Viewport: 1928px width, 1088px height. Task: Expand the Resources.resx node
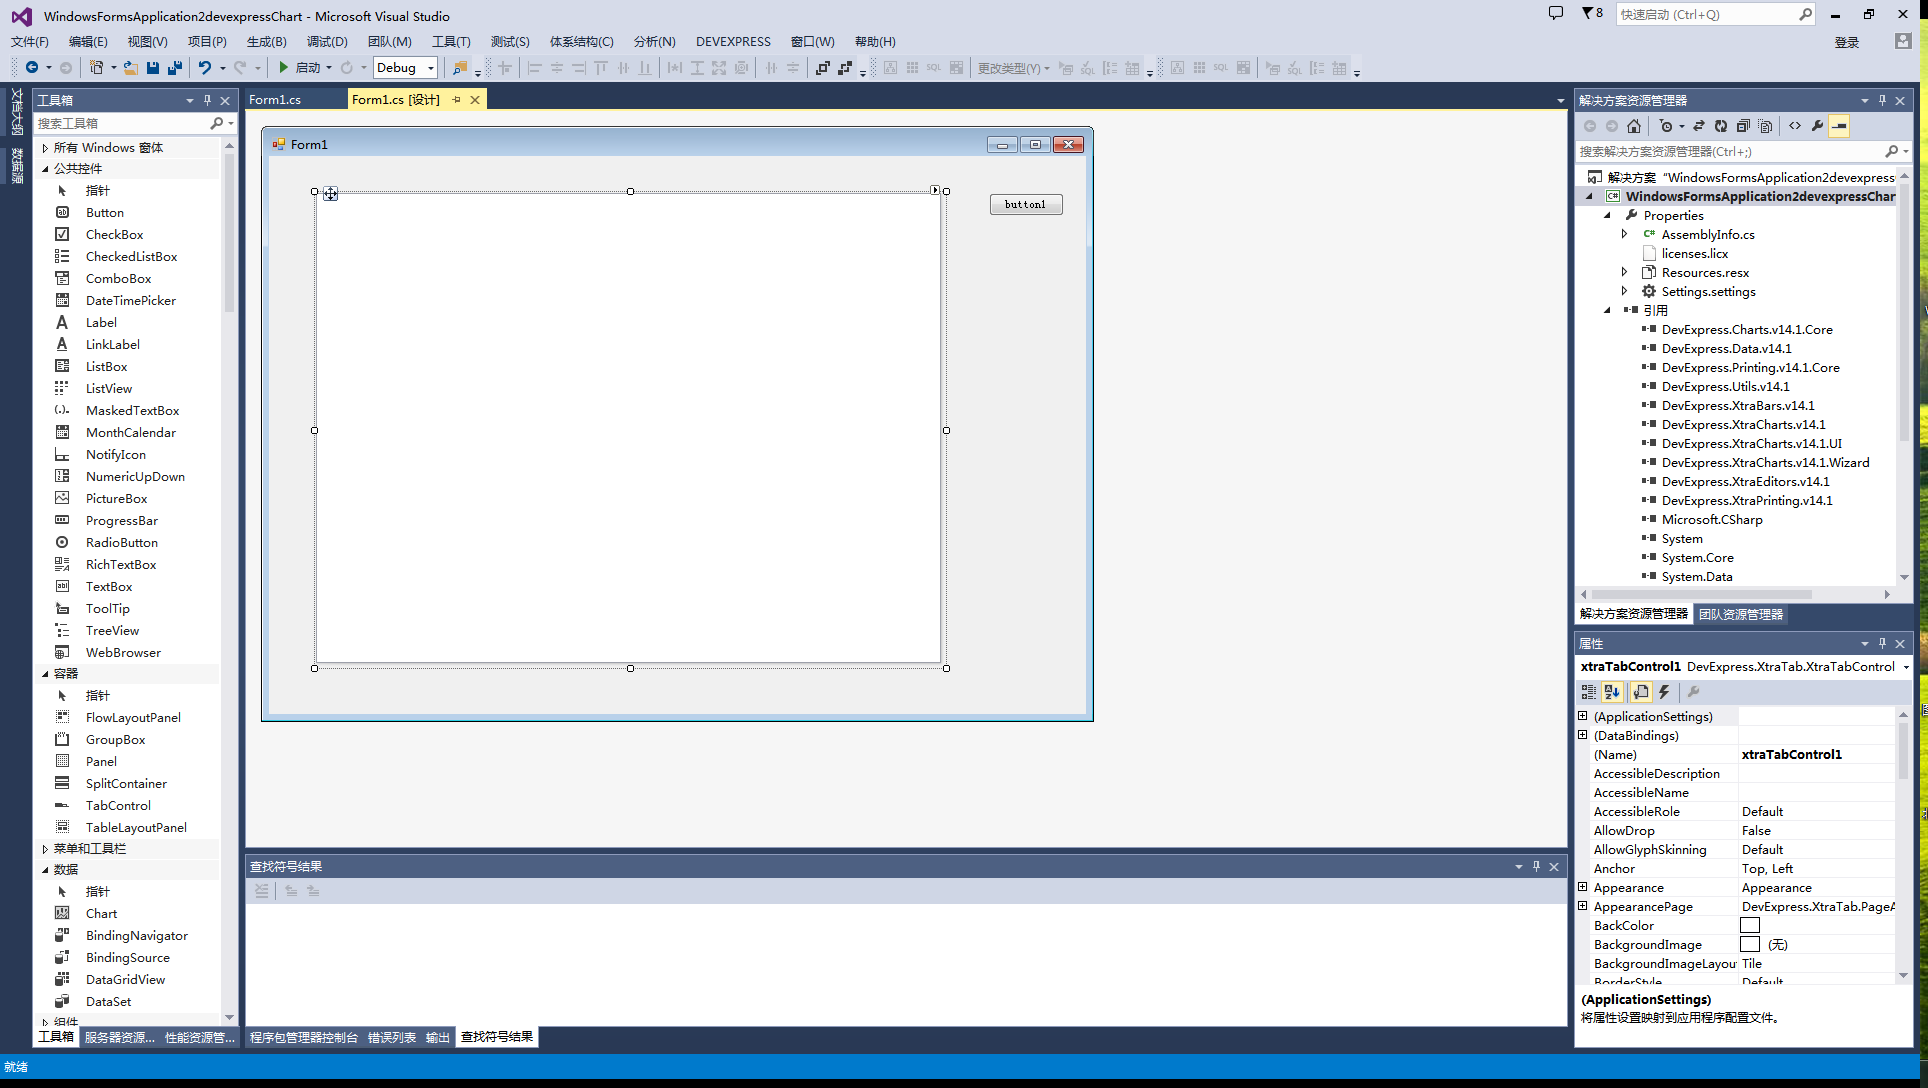1625,273
